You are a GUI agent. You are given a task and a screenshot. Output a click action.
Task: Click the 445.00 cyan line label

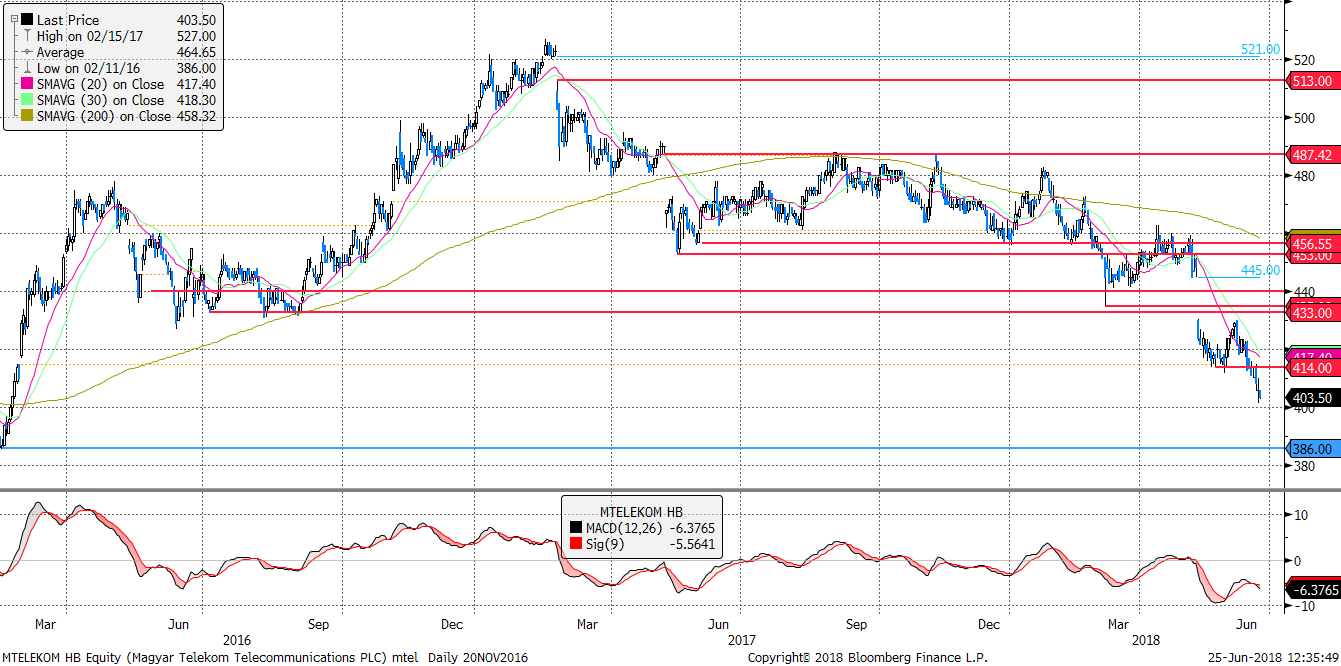point(1260,270)
